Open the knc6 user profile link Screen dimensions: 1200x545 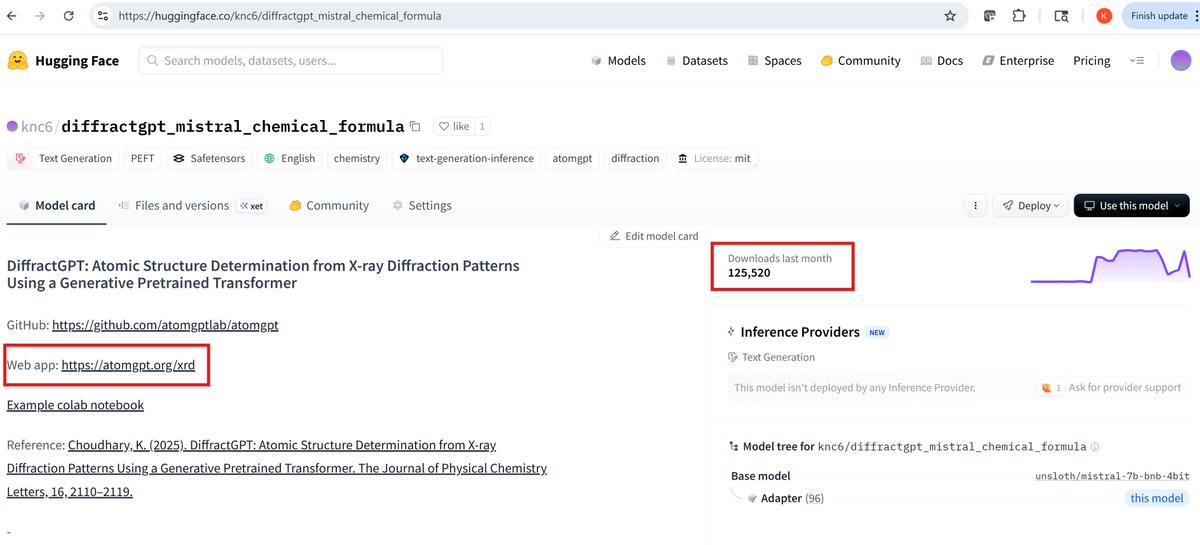[x=36, y=127]
